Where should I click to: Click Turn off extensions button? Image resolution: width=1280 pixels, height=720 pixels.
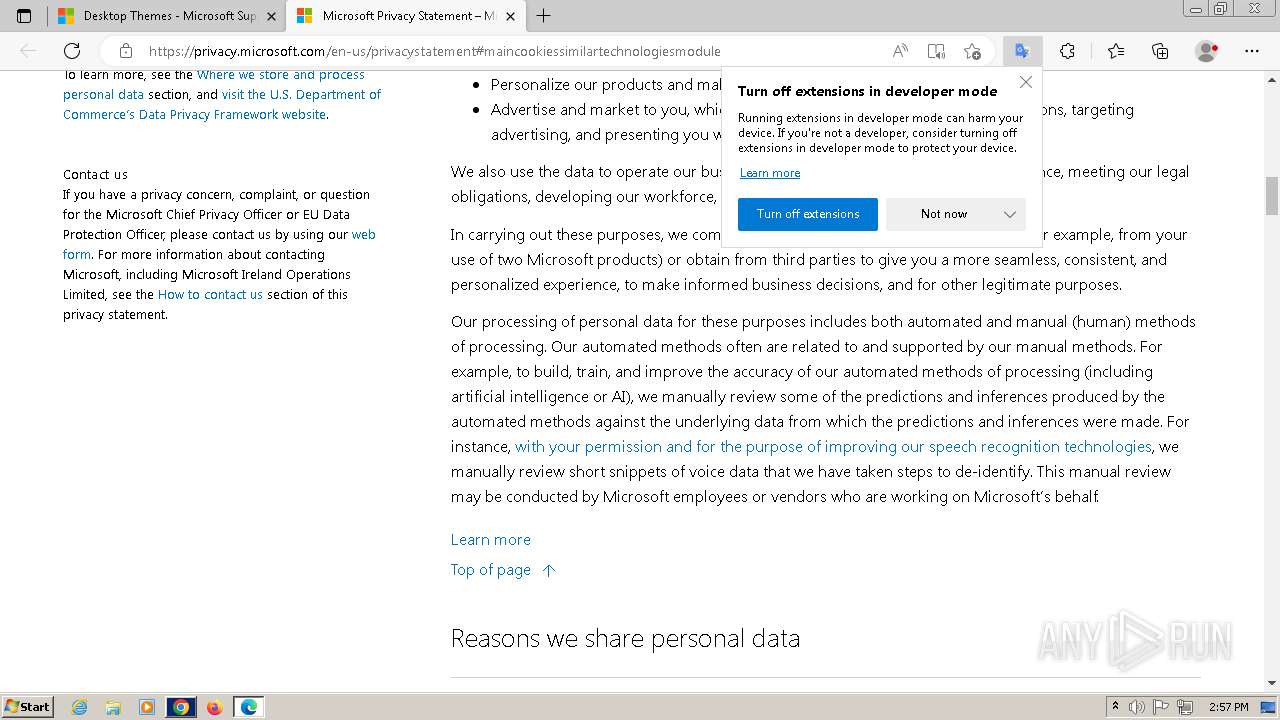pos(808,214)
